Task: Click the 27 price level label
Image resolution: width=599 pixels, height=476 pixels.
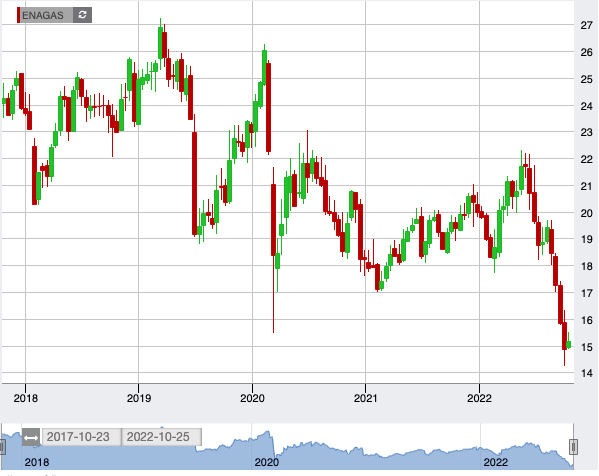Action: 586,26
